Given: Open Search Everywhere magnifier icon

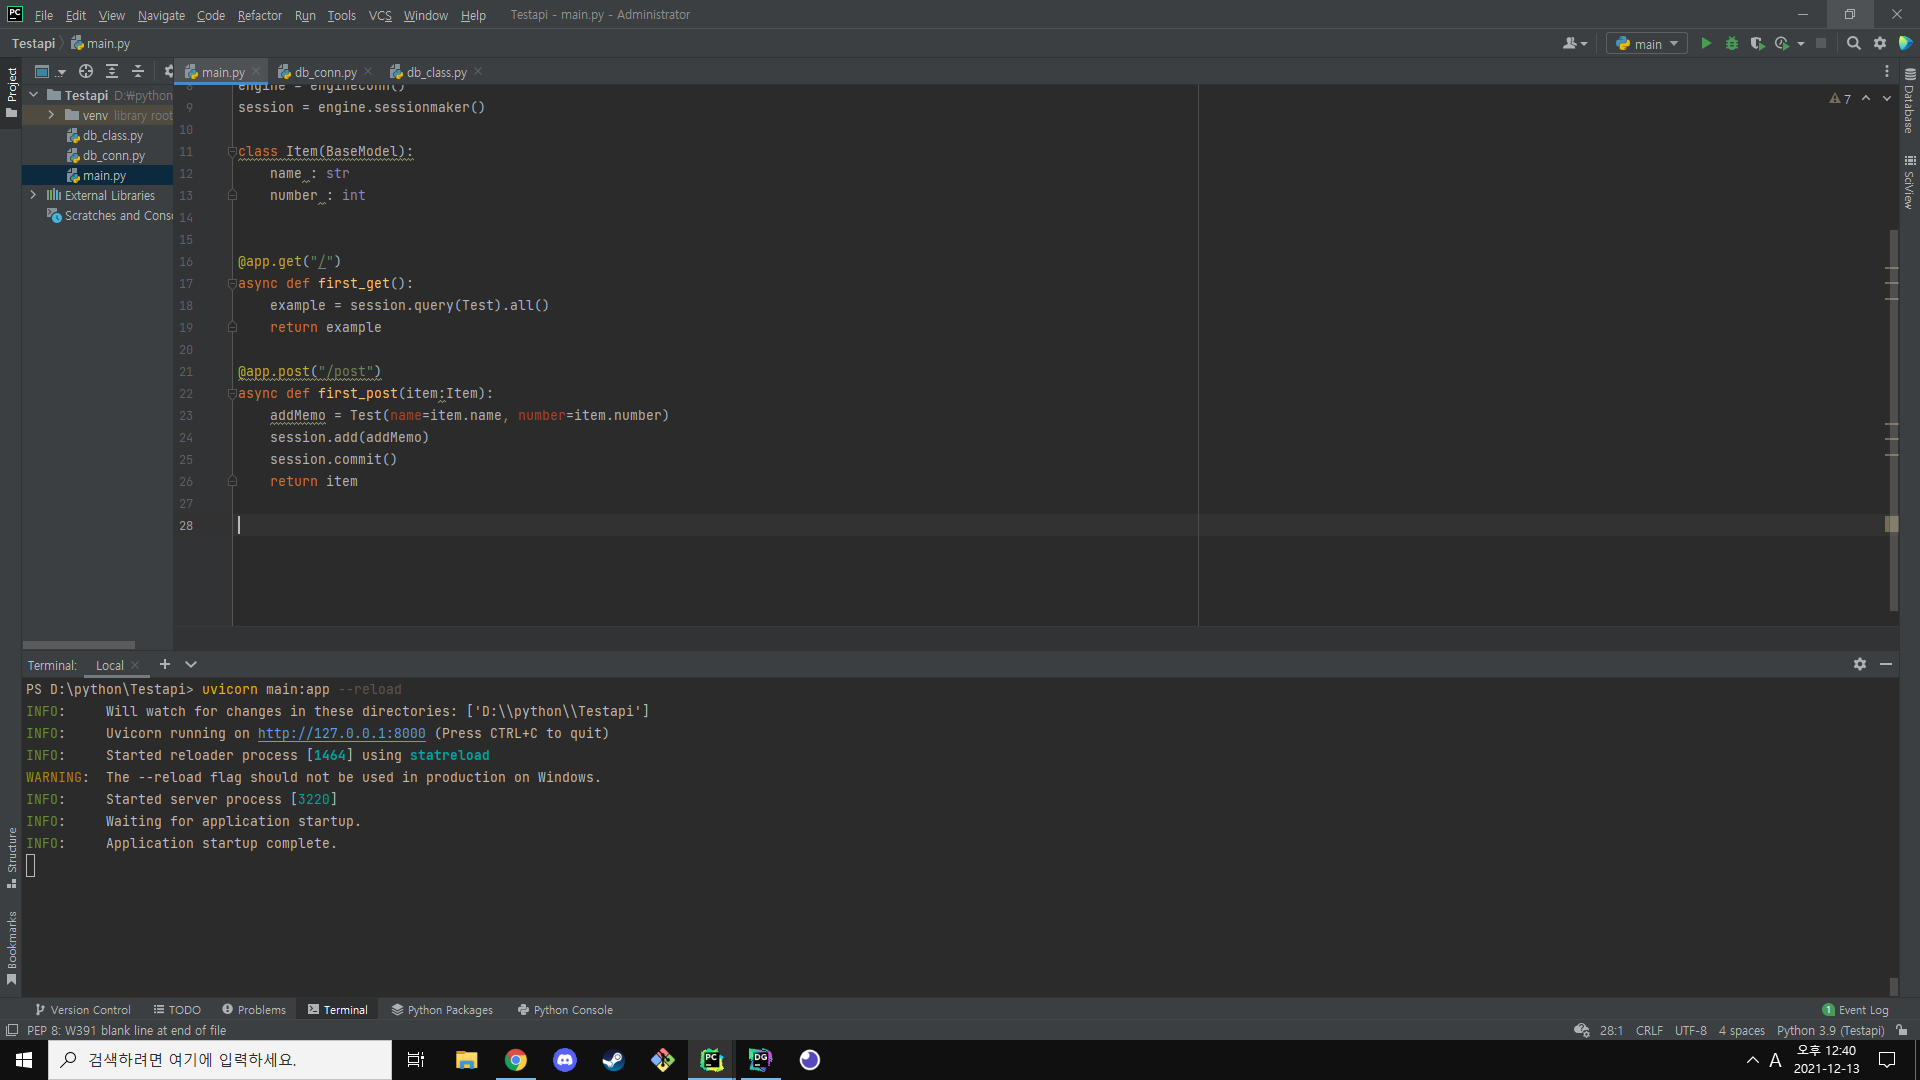Looking at the screenshot, I should 1853,43.
